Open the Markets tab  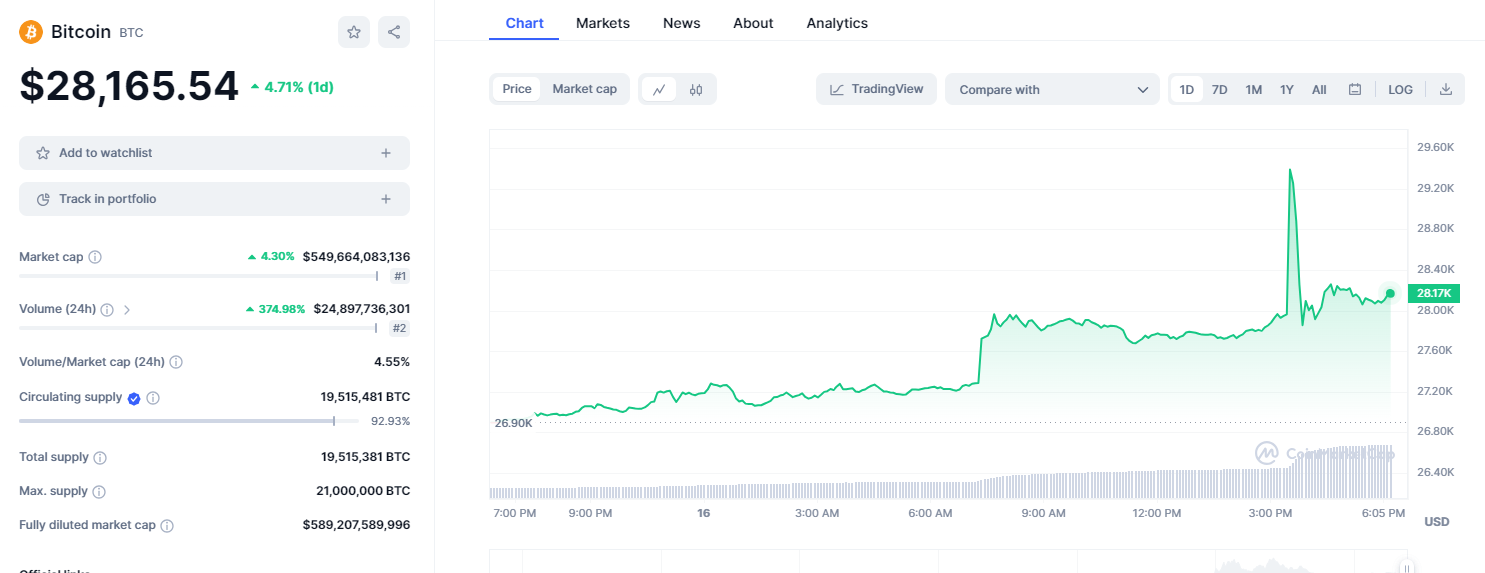603,23
